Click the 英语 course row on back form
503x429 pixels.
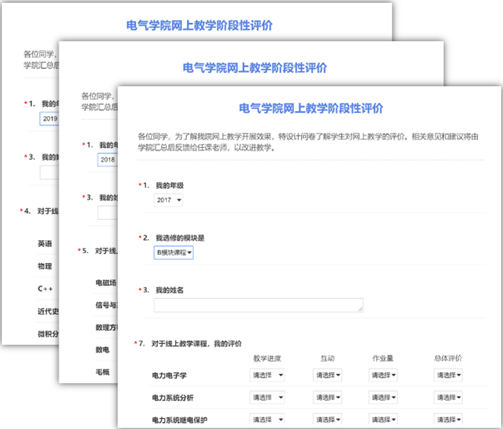47,244
